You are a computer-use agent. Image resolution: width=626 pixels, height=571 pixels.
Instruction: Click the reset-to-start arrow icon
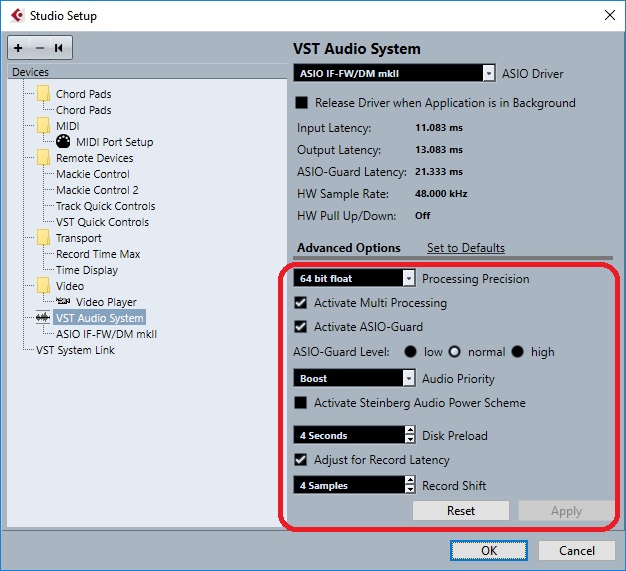59,48
